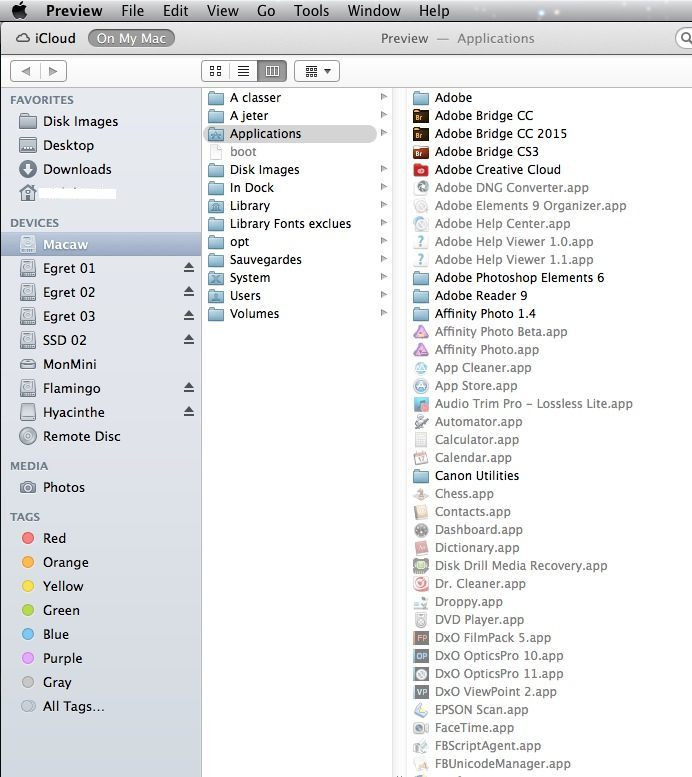Click the Dashboard.app icon
The image size is (692, 777).
tap(421, 530)
